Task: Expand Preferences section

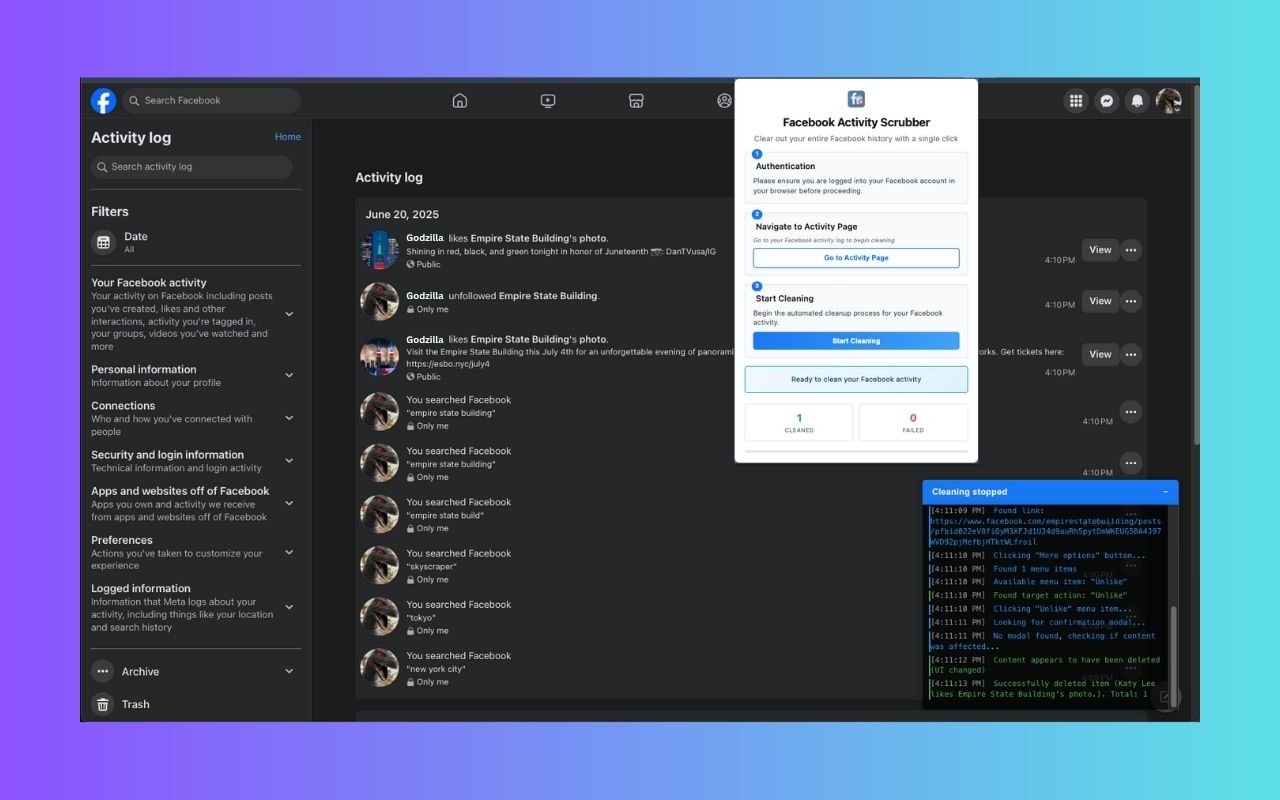Action: pyautogui.click(x=289, y=552)
